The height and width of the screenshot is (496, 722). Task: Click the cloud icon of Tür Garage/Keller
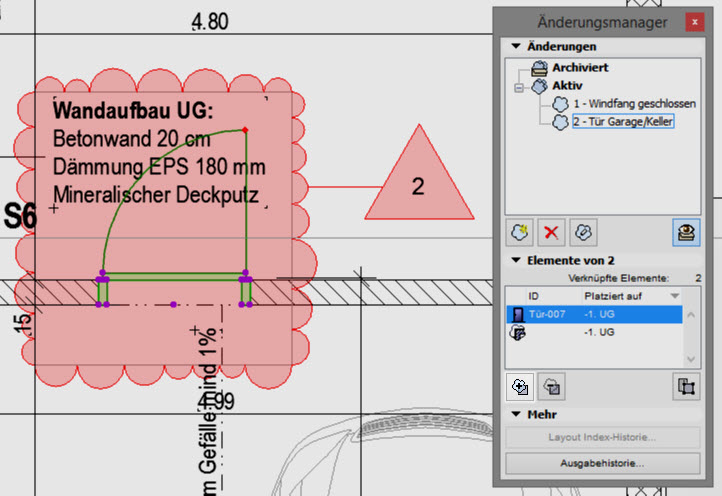tap(560, 122)
